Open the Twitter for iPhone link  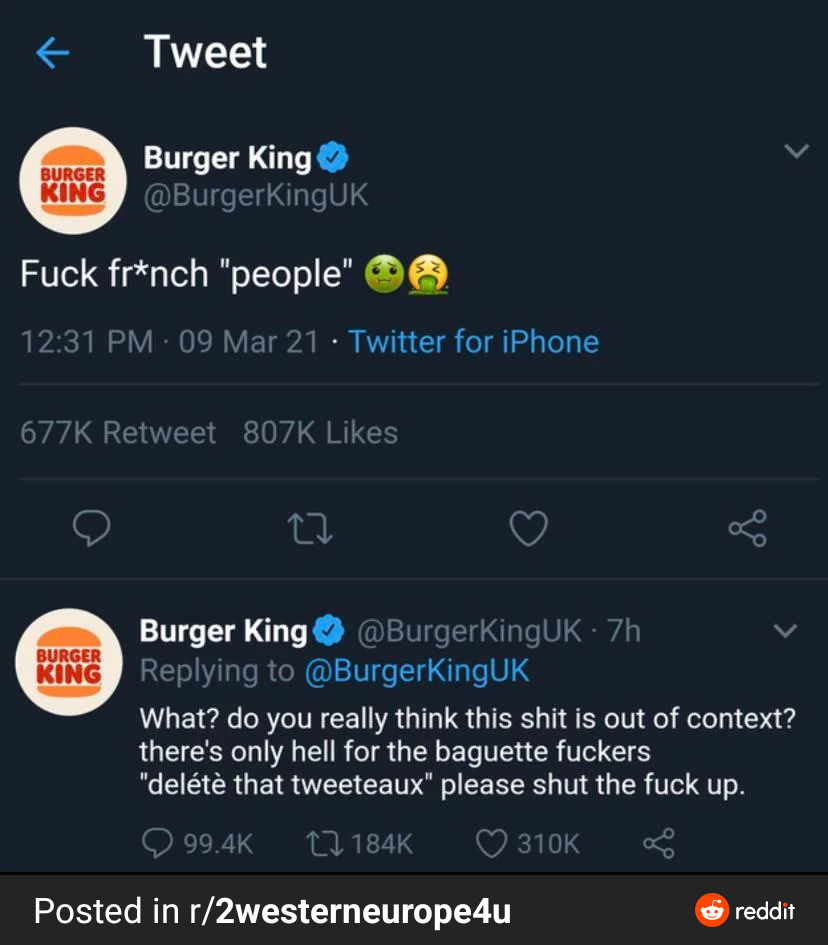[473, 342]
